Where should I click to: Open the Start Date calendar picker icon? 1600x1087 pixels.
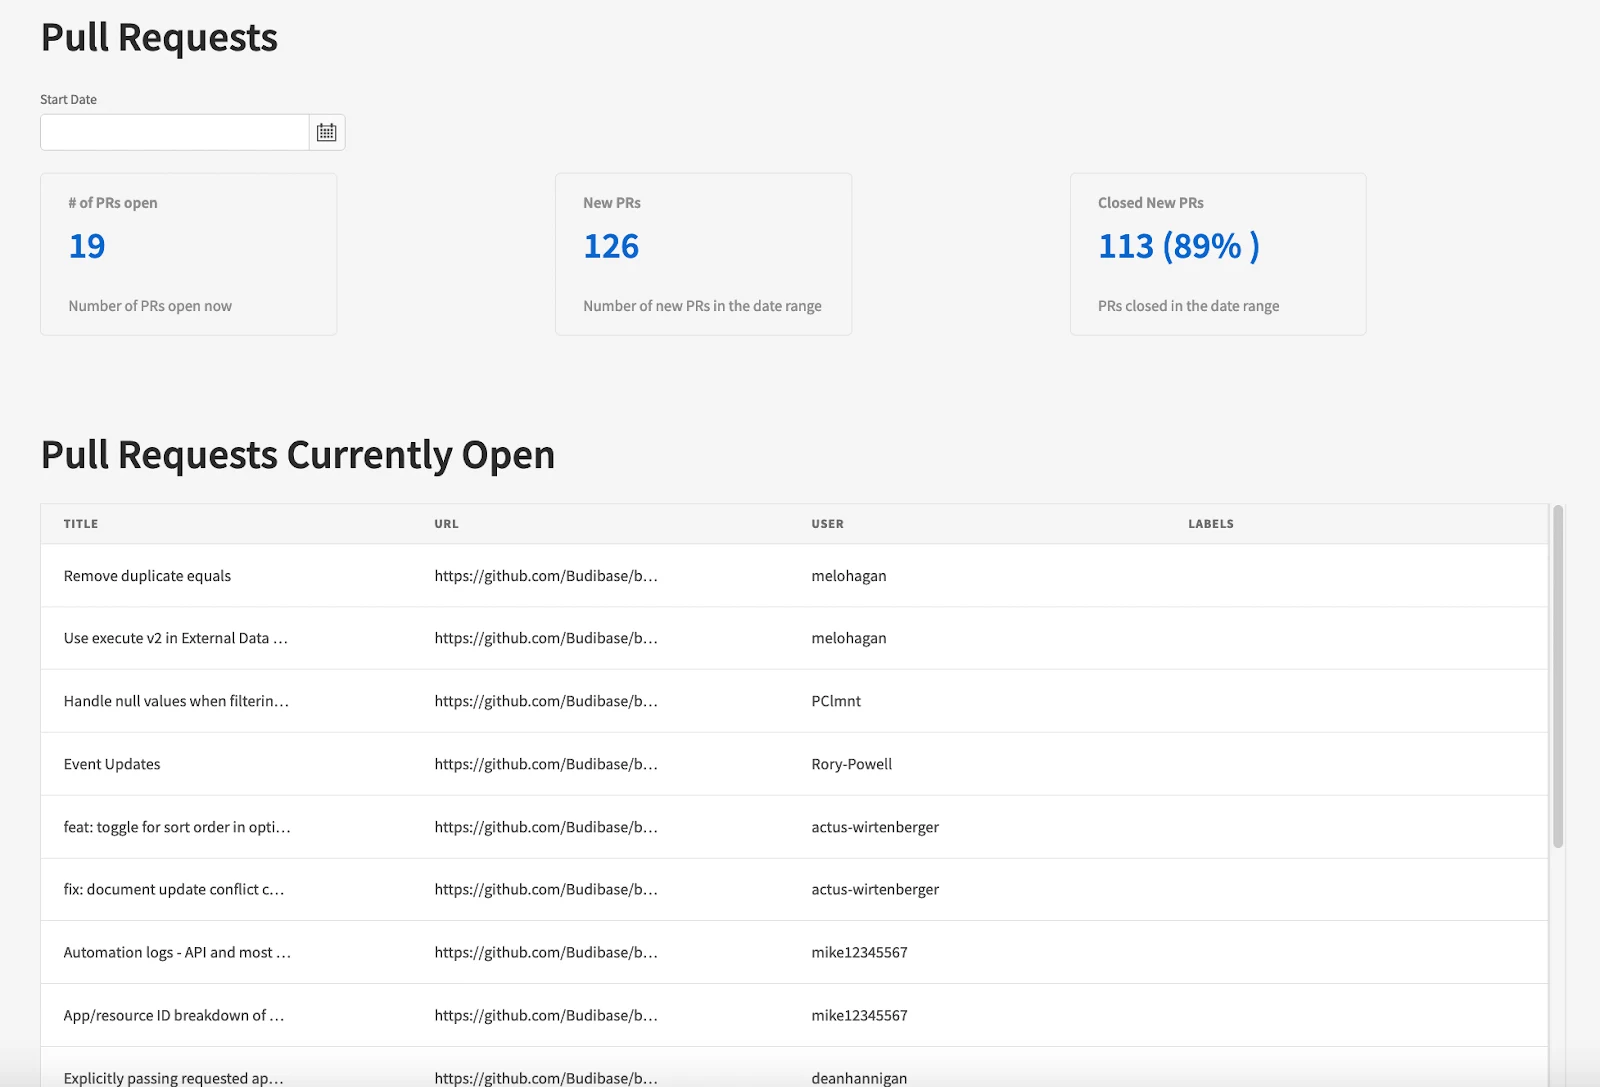pyautogui.click(x=327, y=132)
